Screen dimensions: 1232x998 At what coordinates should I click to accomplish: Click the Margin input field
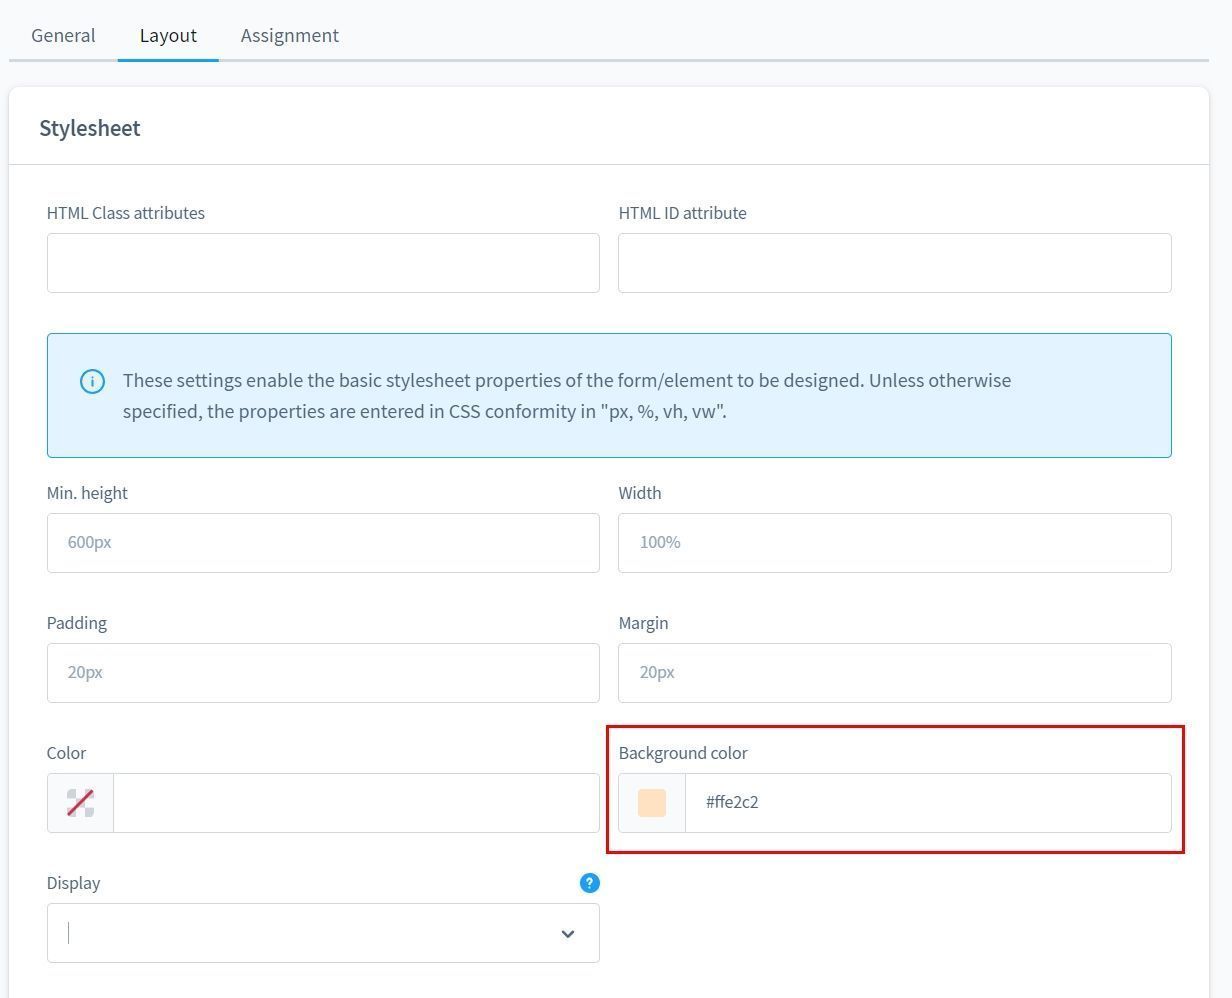(894, 673)
